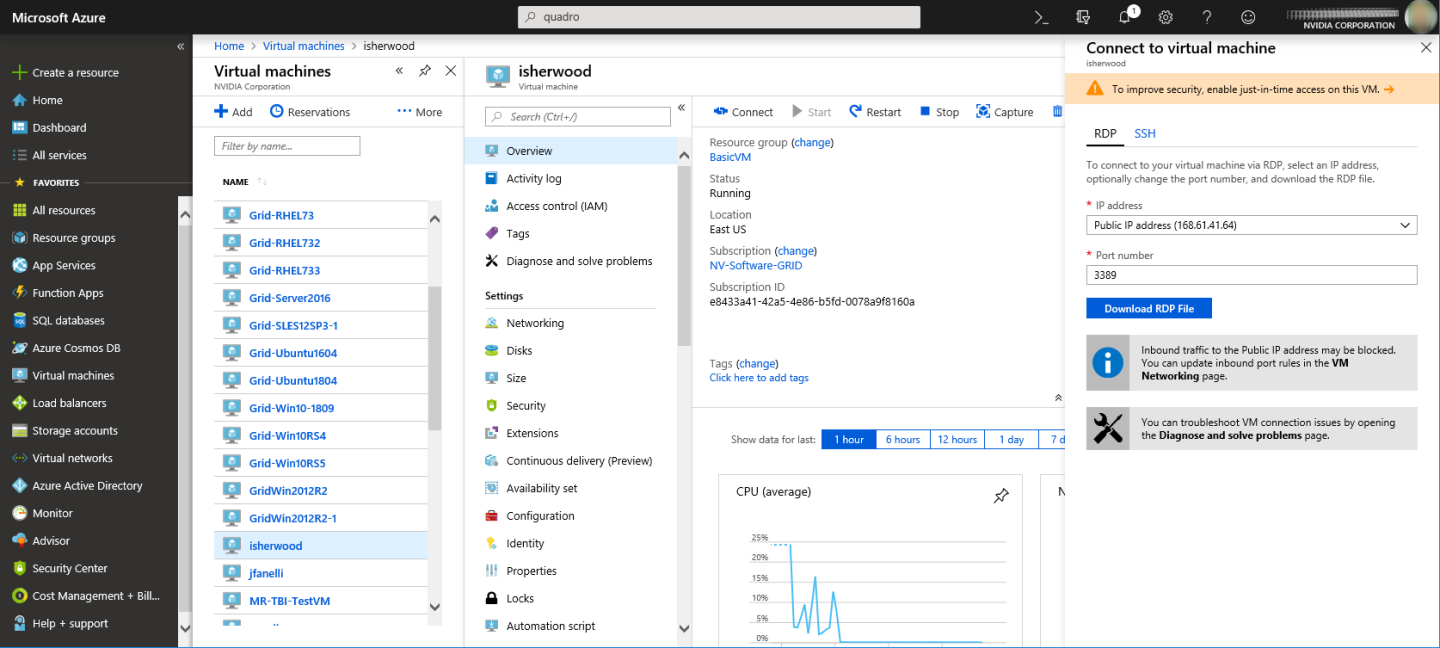Stop the isherwood virtual machine
1440x648 pixels.
coord(938,111)
